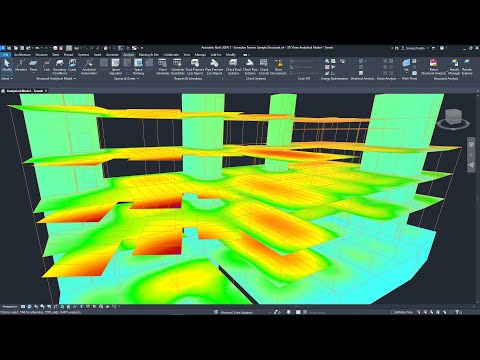Click the ViewCube

click(x=454, y=117)
